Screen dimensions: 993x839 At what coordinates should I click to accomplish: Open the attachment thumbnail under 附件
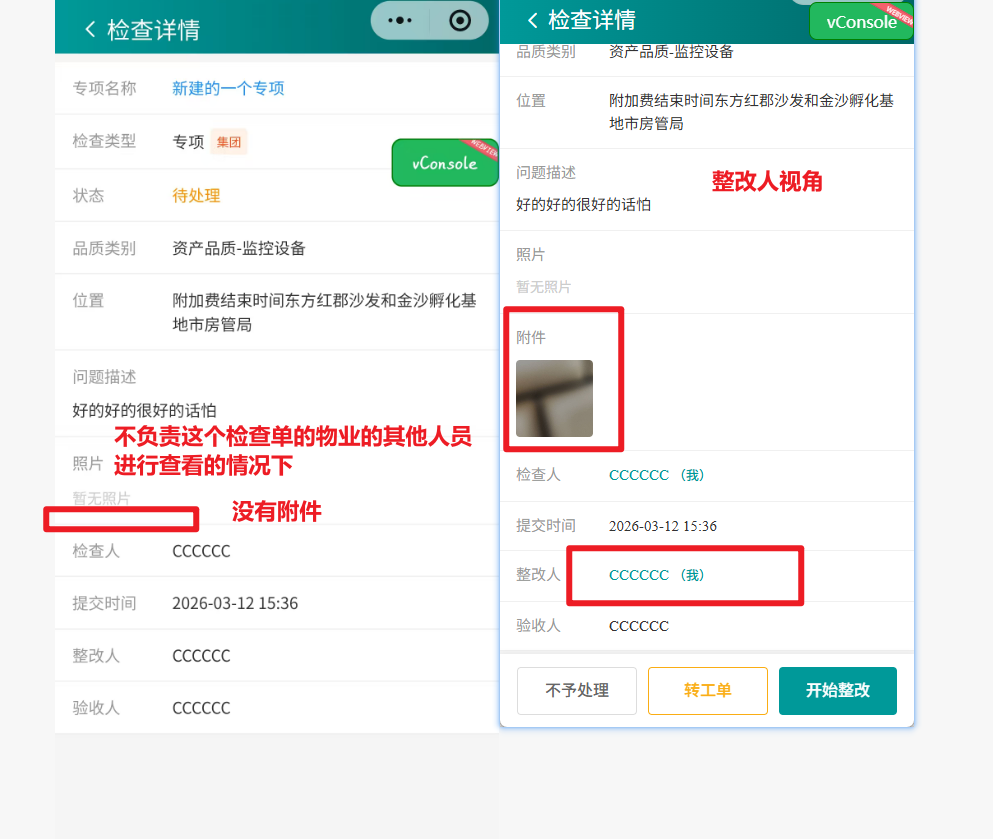click(554, 398)
